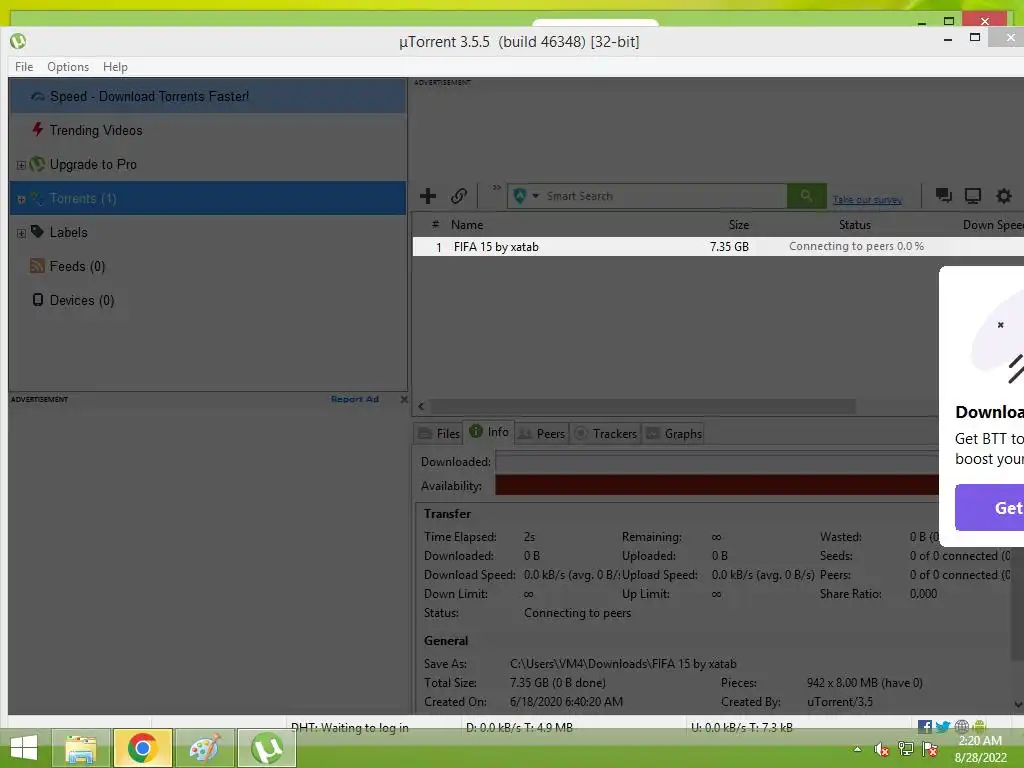Click the purple Get button in popup
This screenshot has height=768, width=1024.
click(x=989, y=507)
